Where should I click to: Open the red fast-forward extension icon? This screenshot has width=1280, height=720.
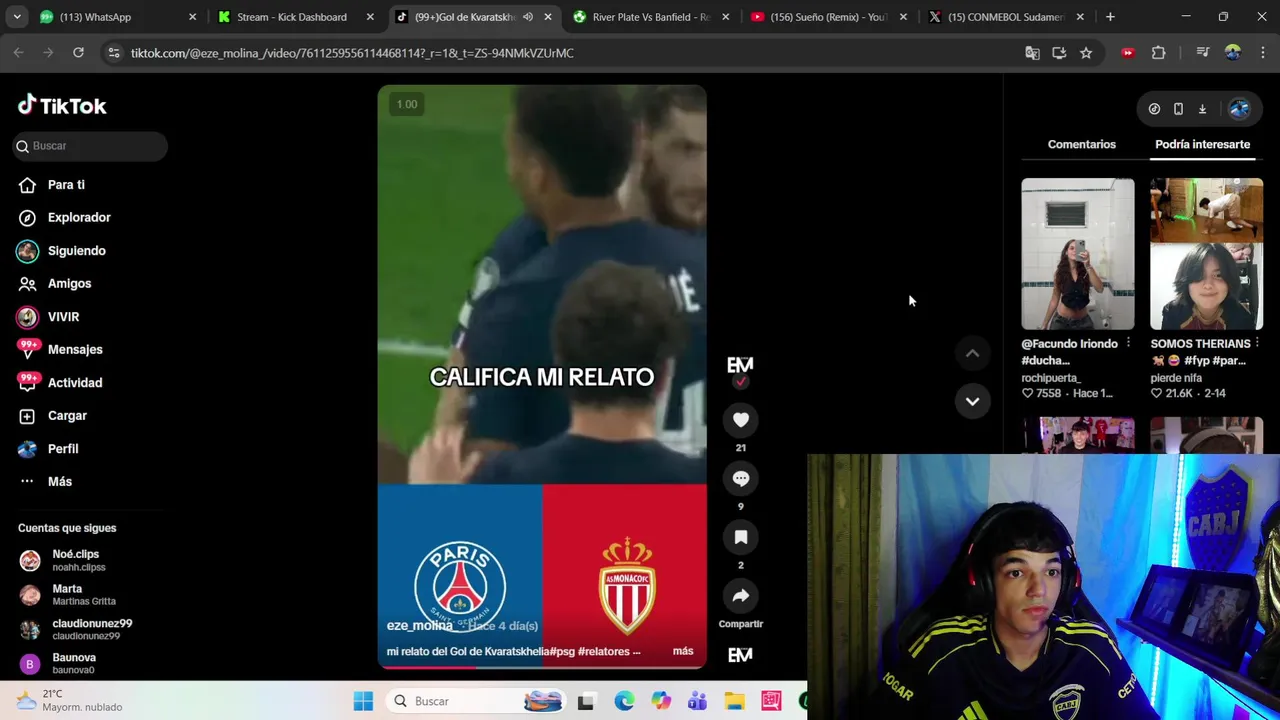1128,53
